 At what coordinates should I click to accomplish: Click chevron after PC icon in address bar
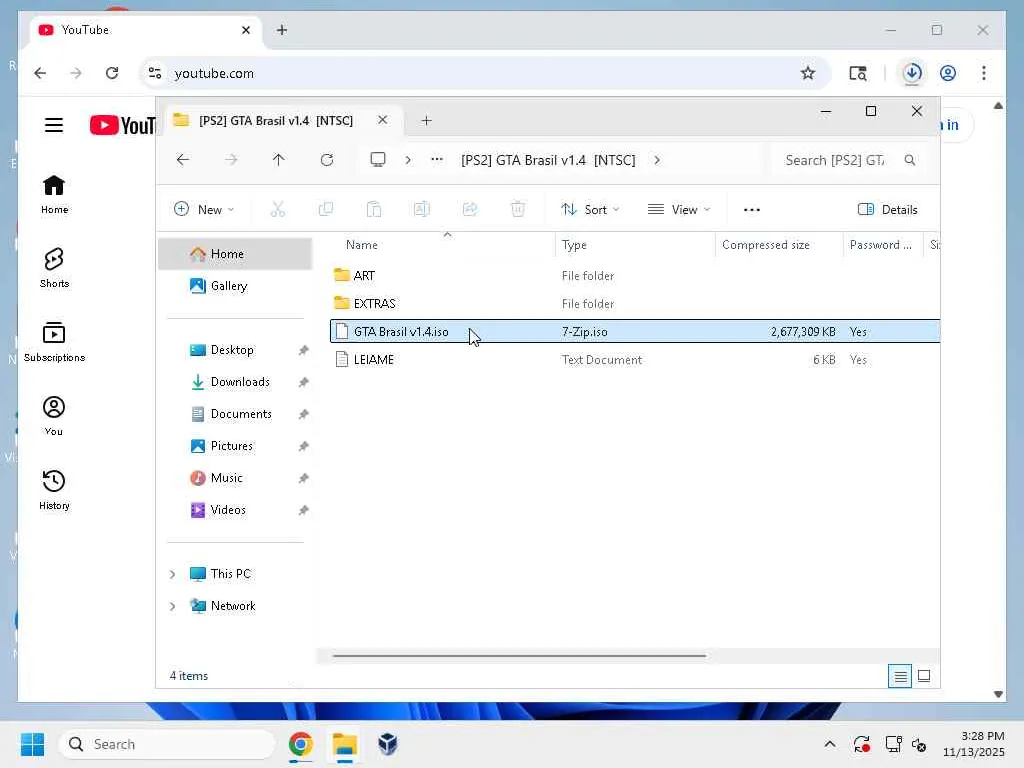click(x=408, y=160)
